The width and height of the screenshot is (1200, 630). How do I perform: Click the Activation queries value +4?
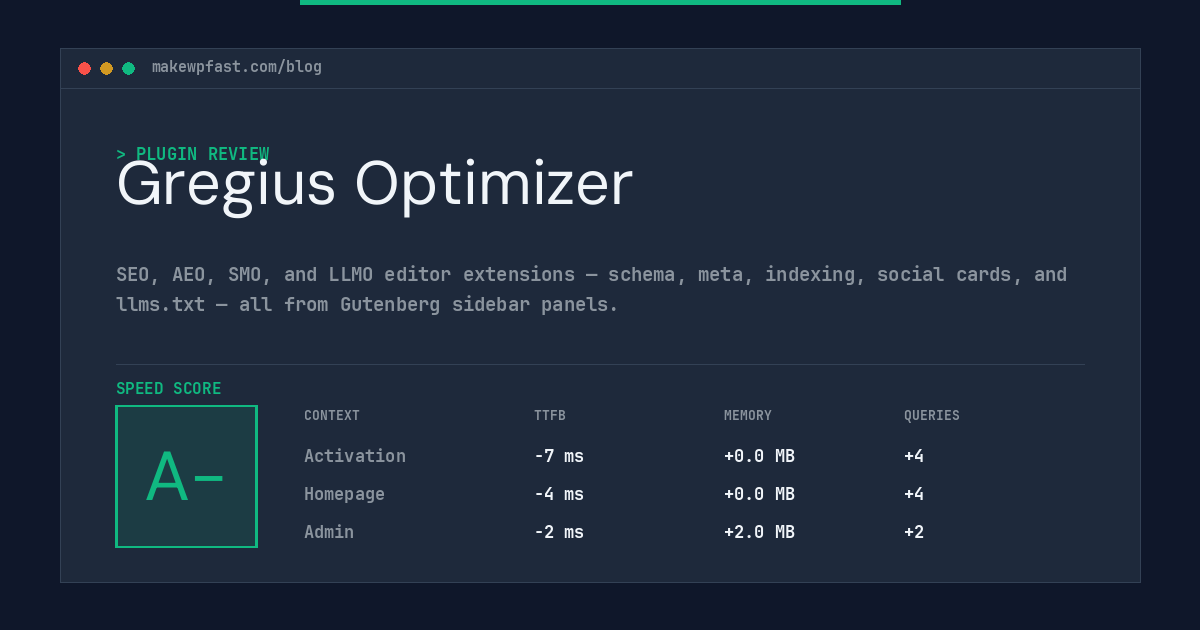914,456
